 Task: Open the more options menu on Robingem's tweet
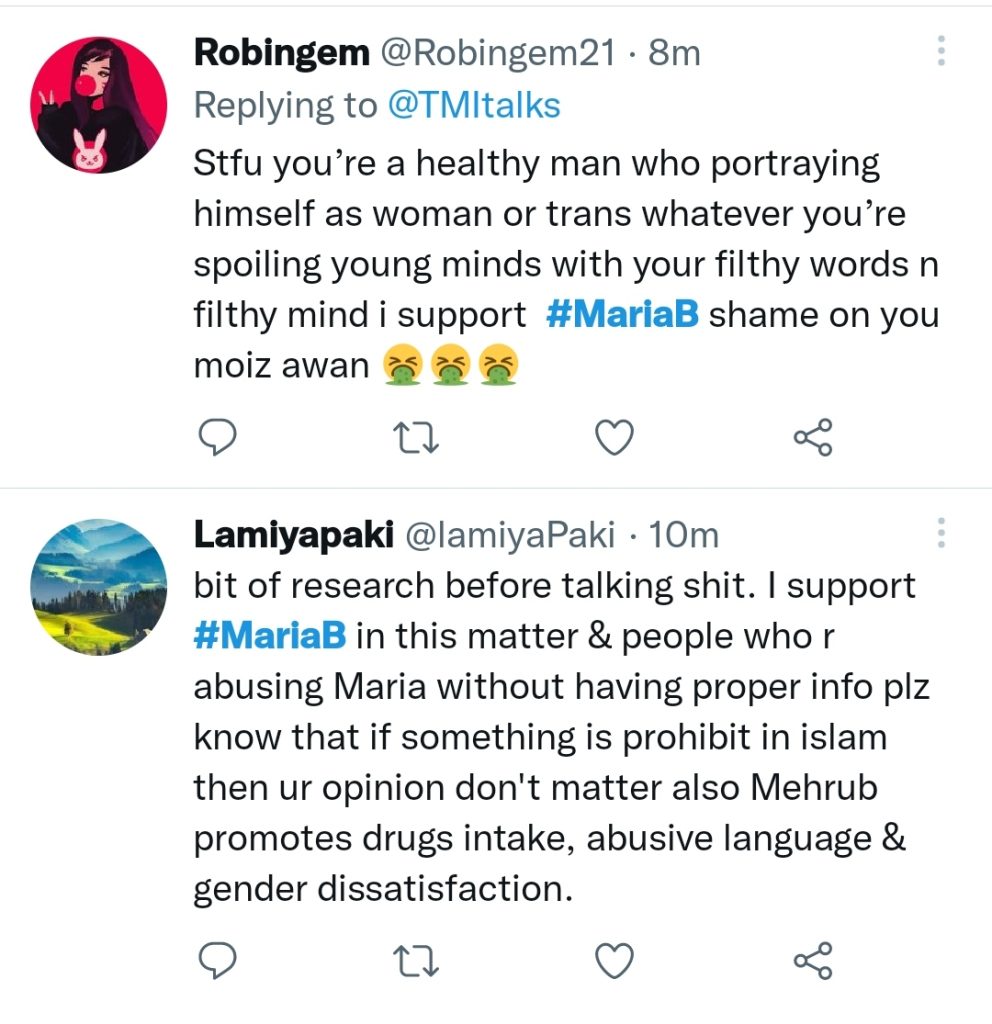click(x=940, y=48)
